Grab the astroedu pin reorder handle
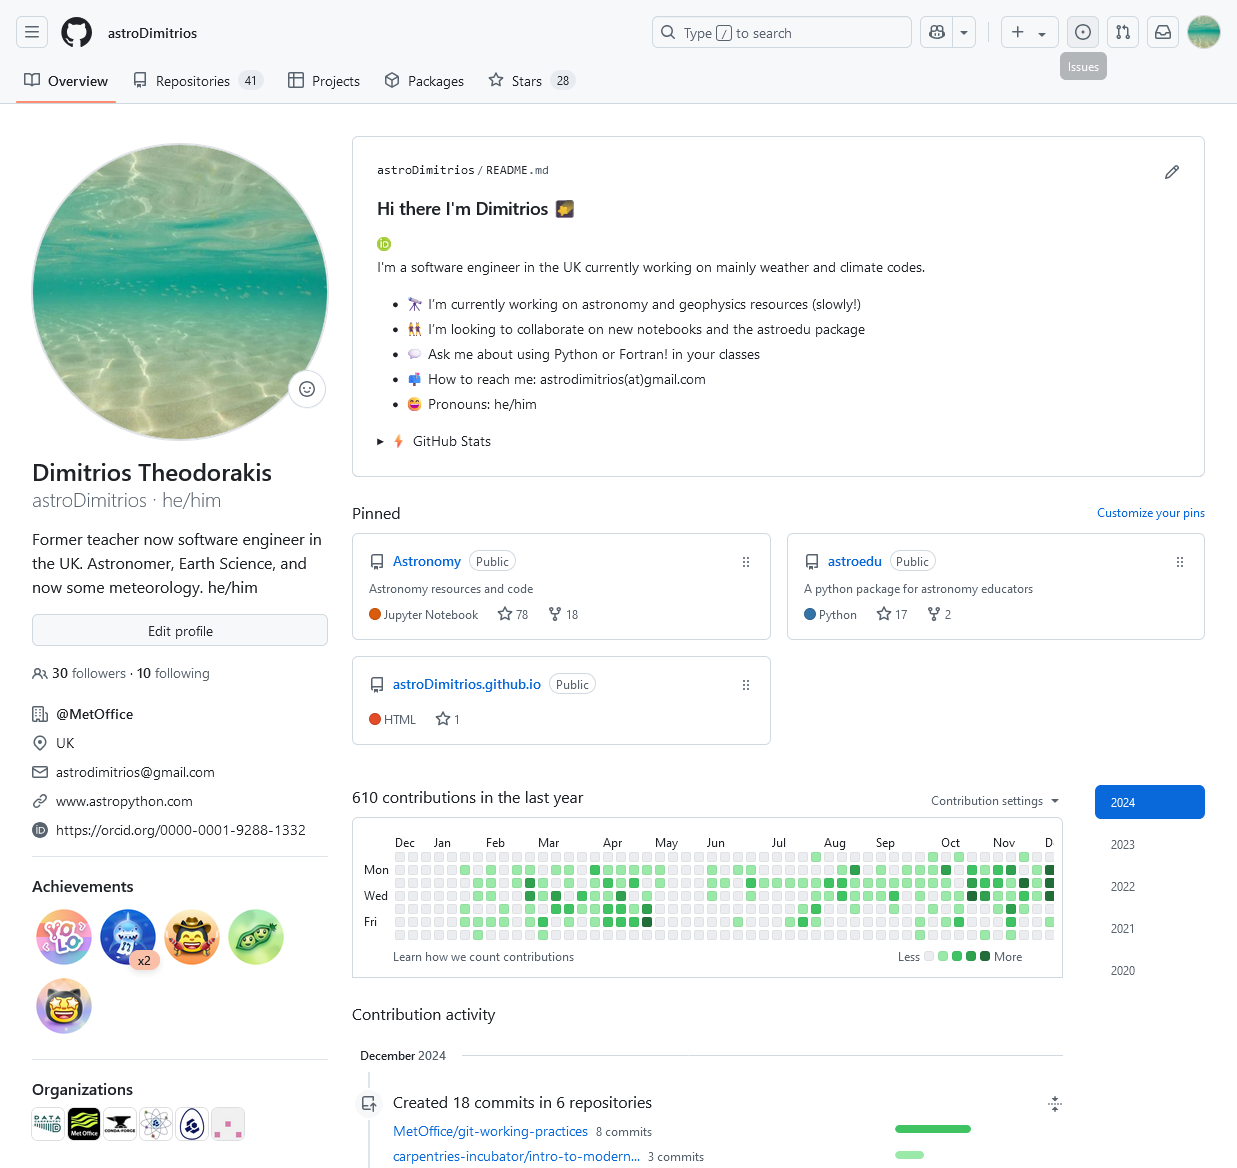Screen dimensions: 1237x1168 (1180, 562)
